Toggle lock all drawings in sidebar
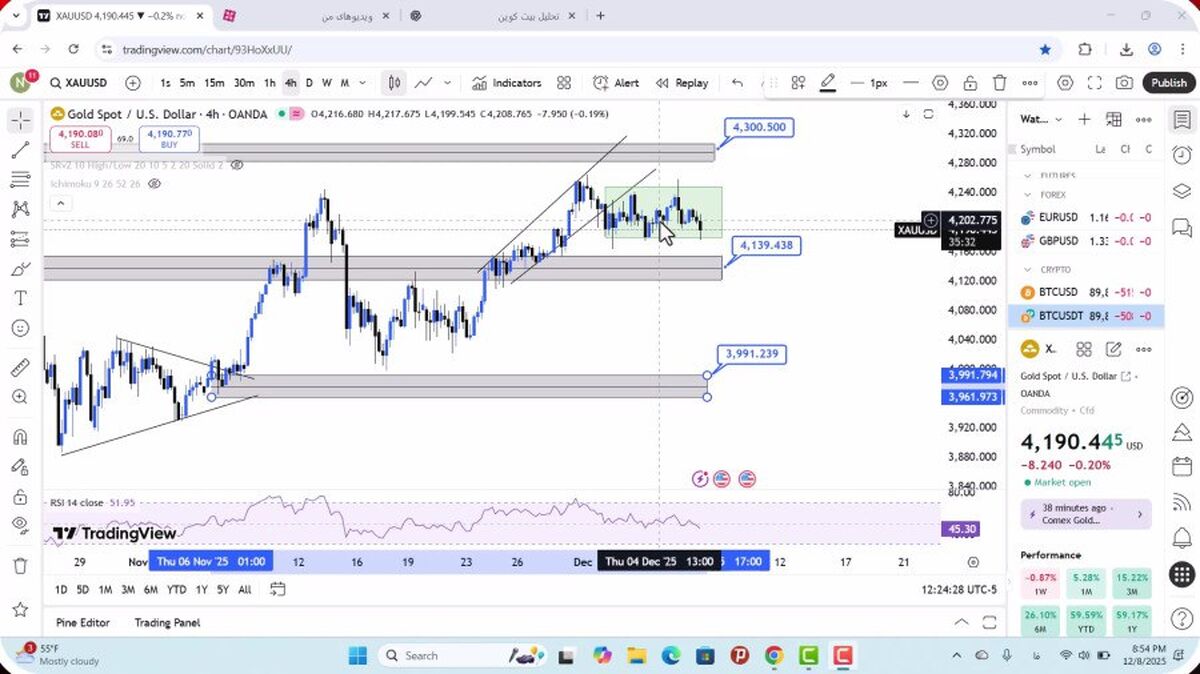 (x=20, y=496)
